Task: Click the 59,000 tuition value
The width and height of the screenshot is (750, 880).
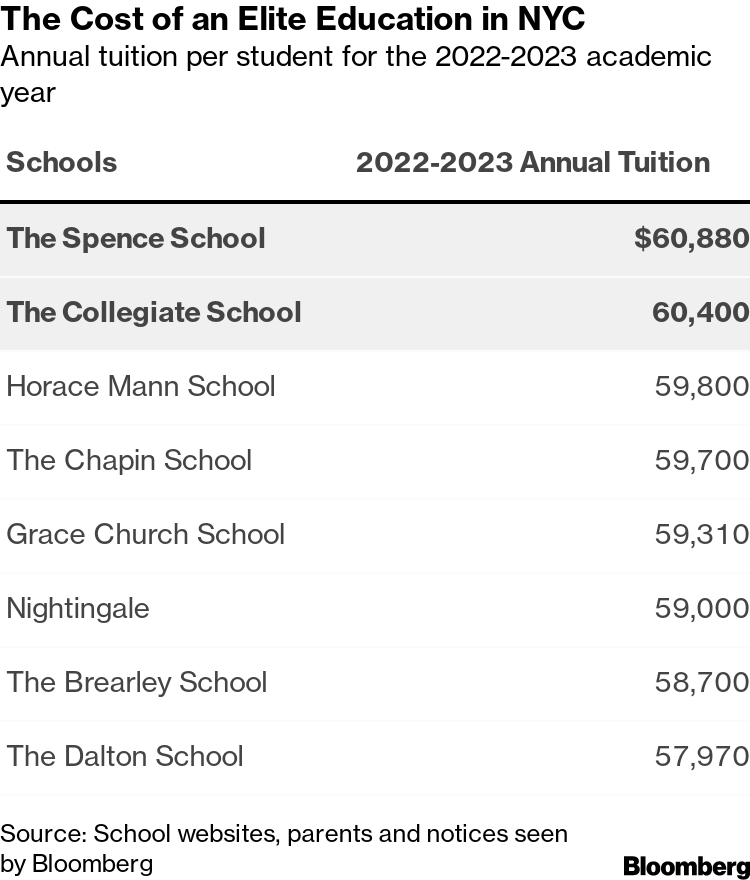Action: [x=701, y=608]
